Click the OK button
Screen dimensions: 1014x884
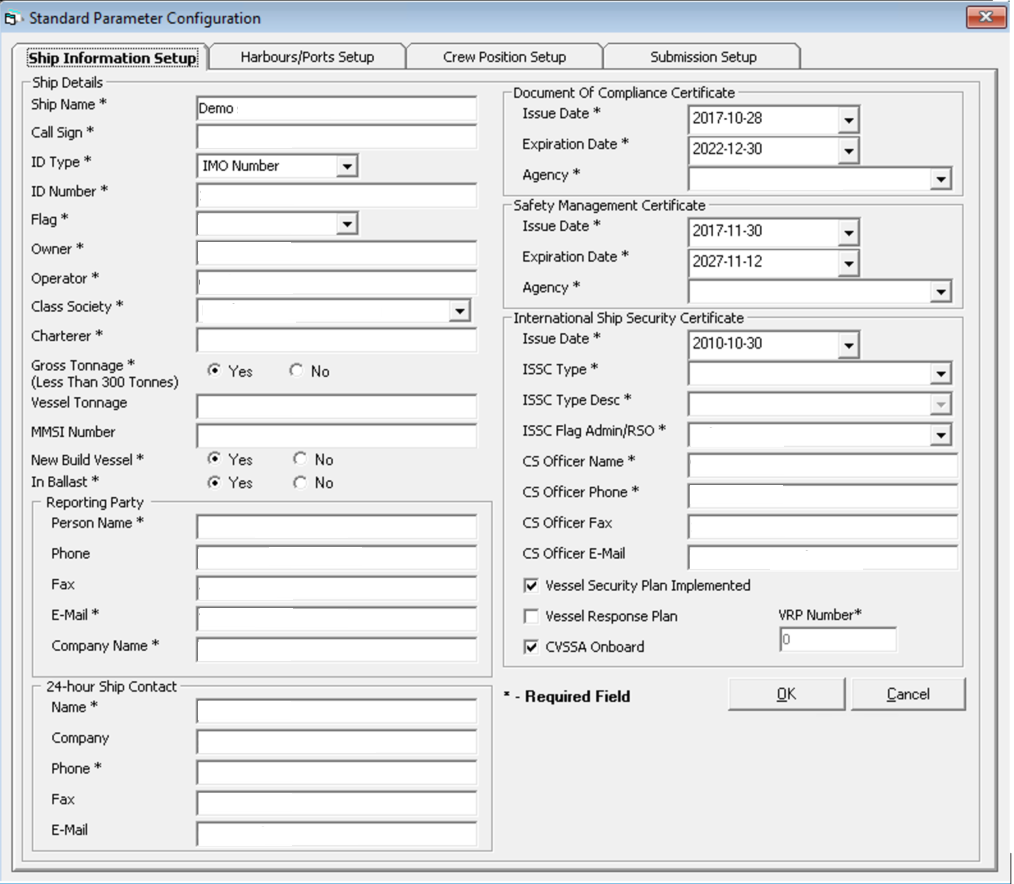[x=786, y=694]
